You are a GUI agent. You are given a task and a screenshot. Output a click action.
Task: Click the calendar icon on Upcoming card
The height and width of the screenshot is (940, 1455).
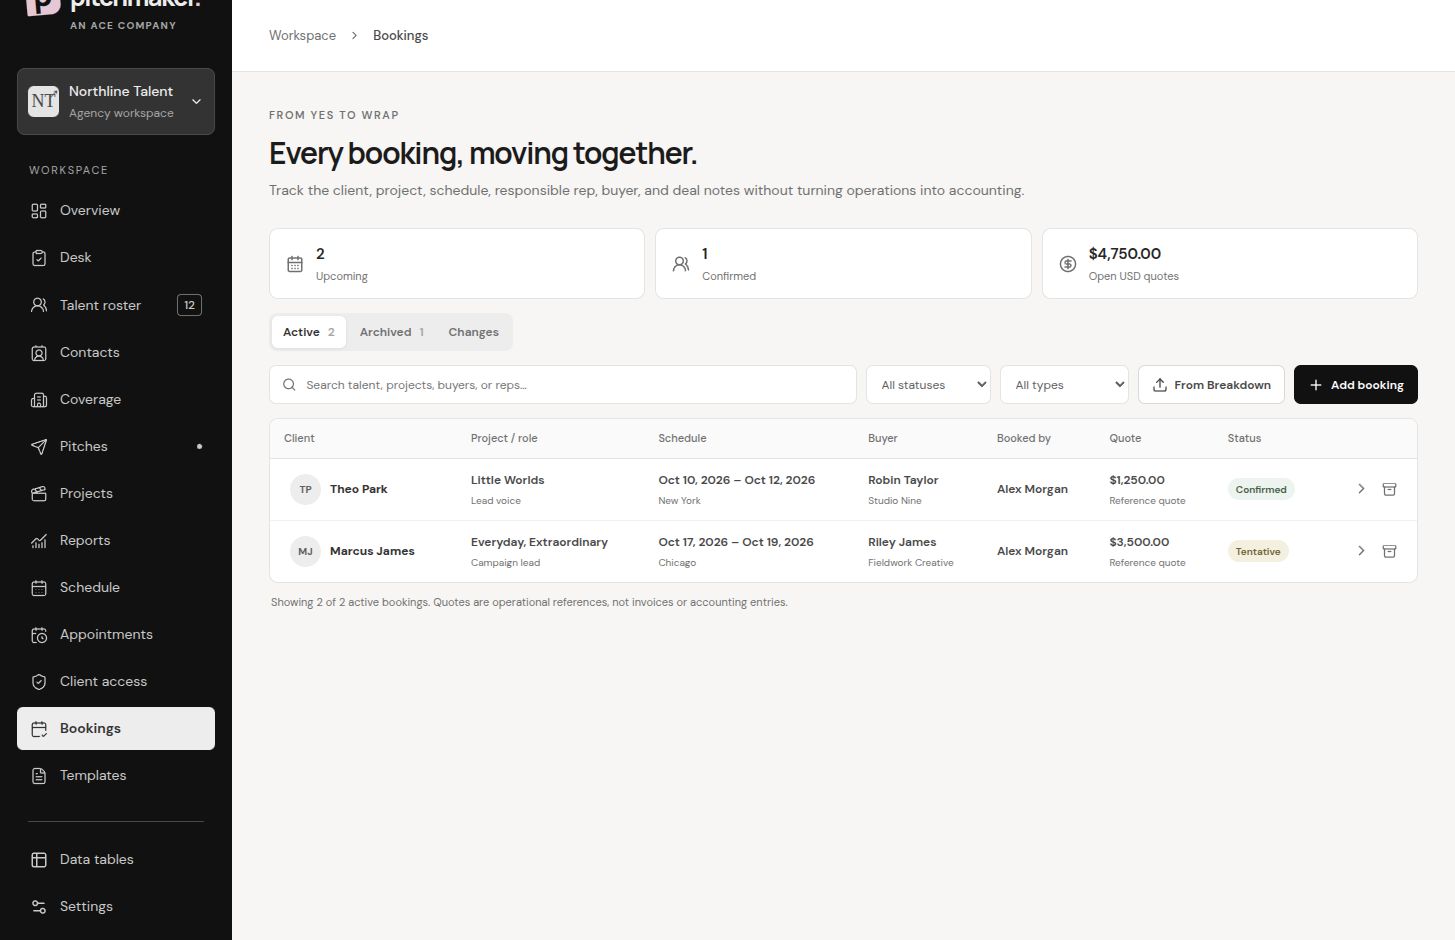tap(295, 264)
